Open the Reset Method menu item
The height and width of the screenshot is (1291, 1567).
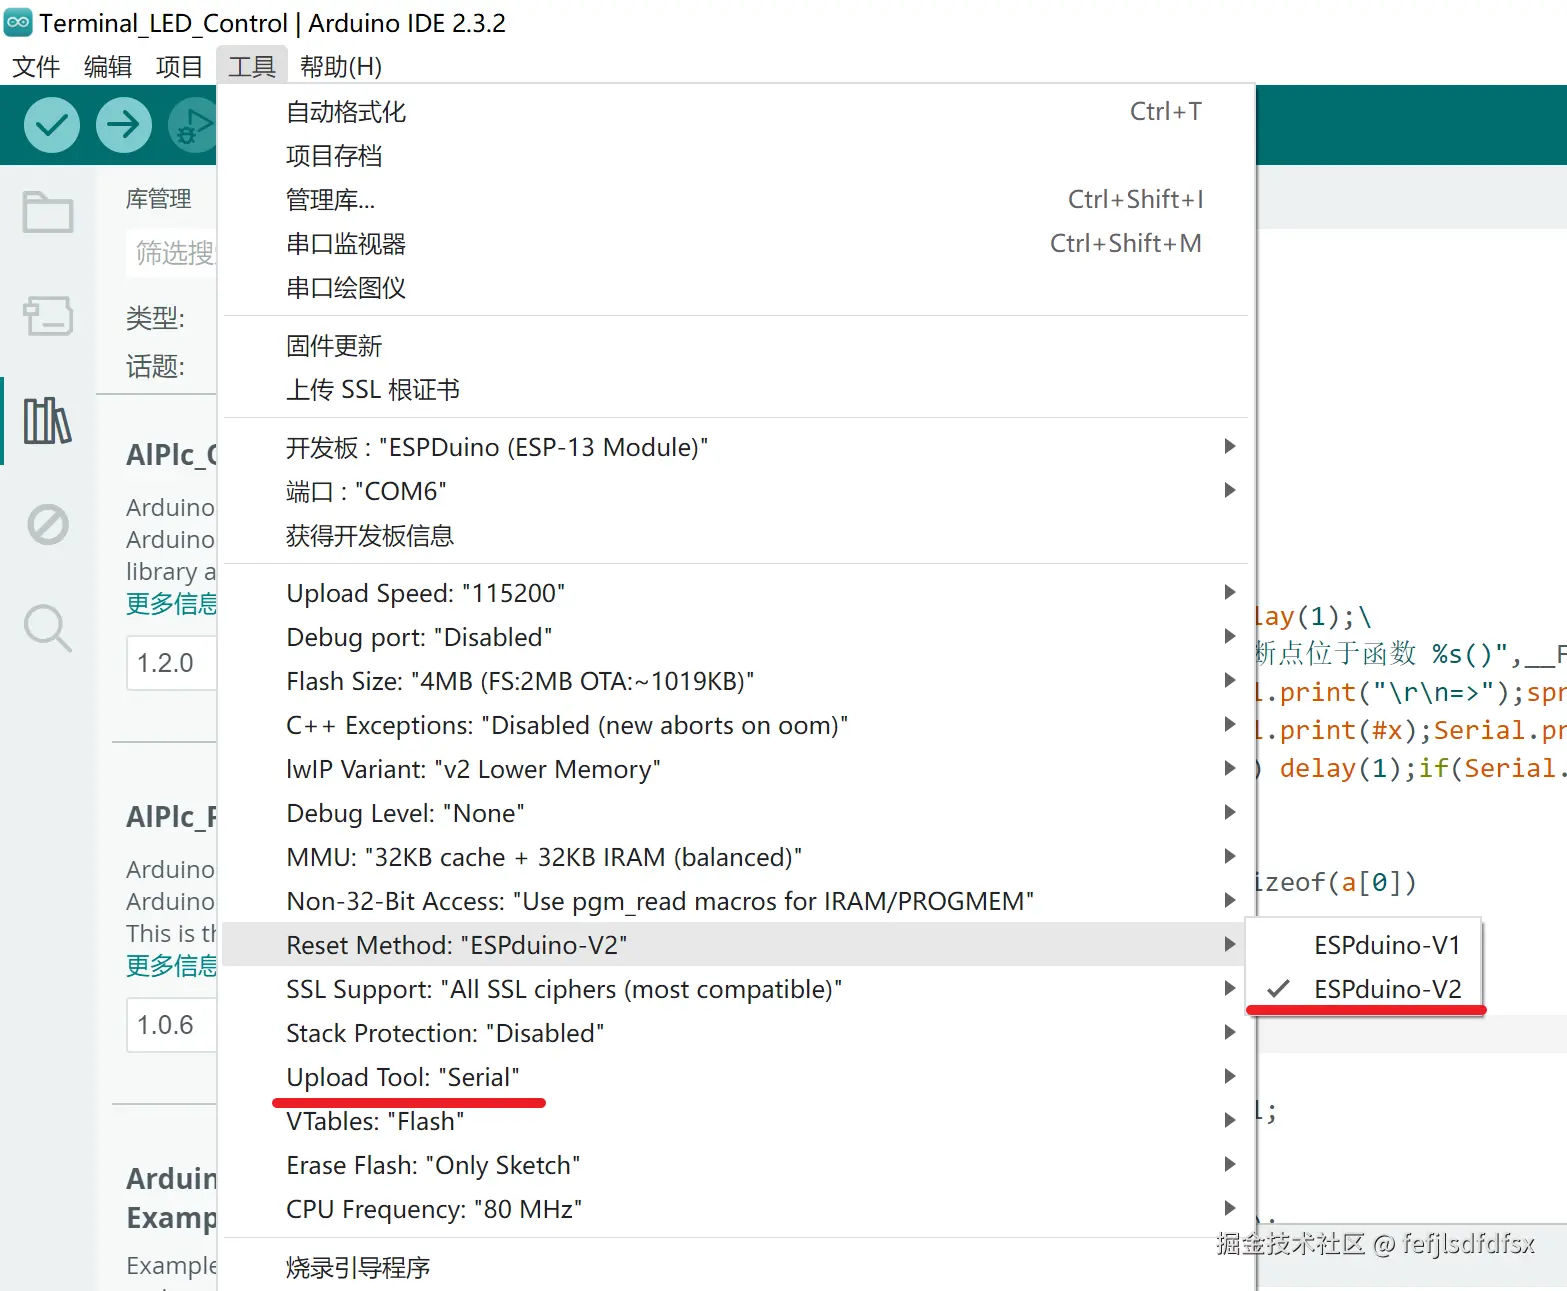pos(736,945)
